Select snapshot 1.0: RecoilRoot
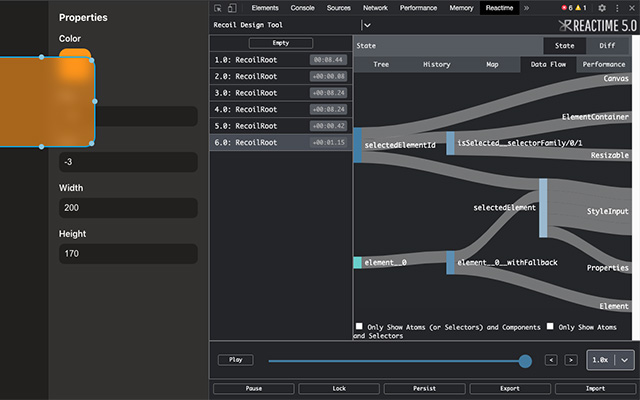640x400 pixels. click(281, 60)
